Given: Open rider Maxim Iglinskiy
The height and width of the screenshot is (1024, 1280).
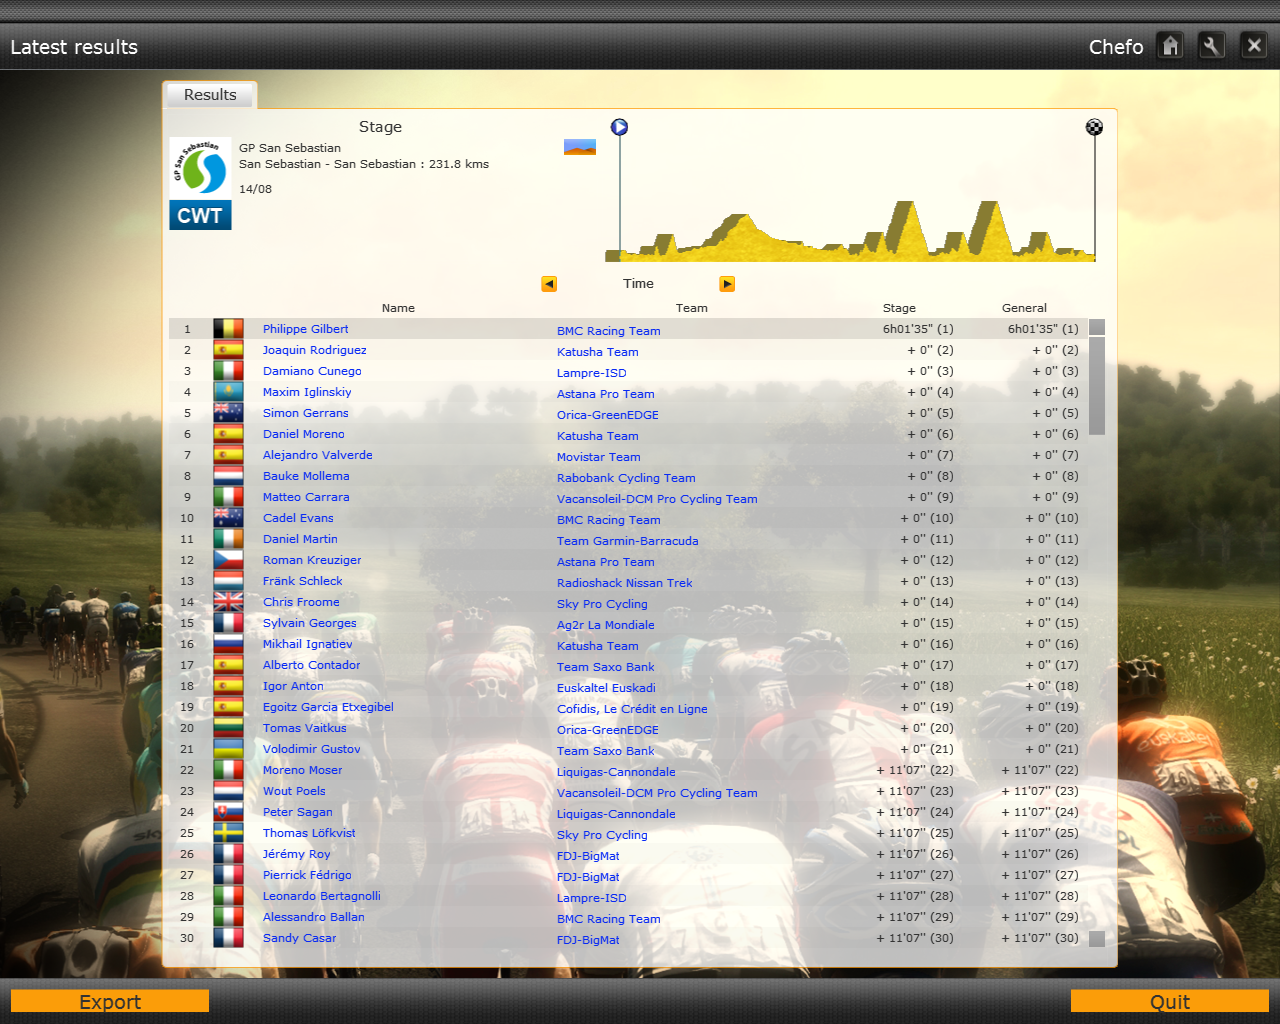Looking at the screenshot, I should click(307, 392).
